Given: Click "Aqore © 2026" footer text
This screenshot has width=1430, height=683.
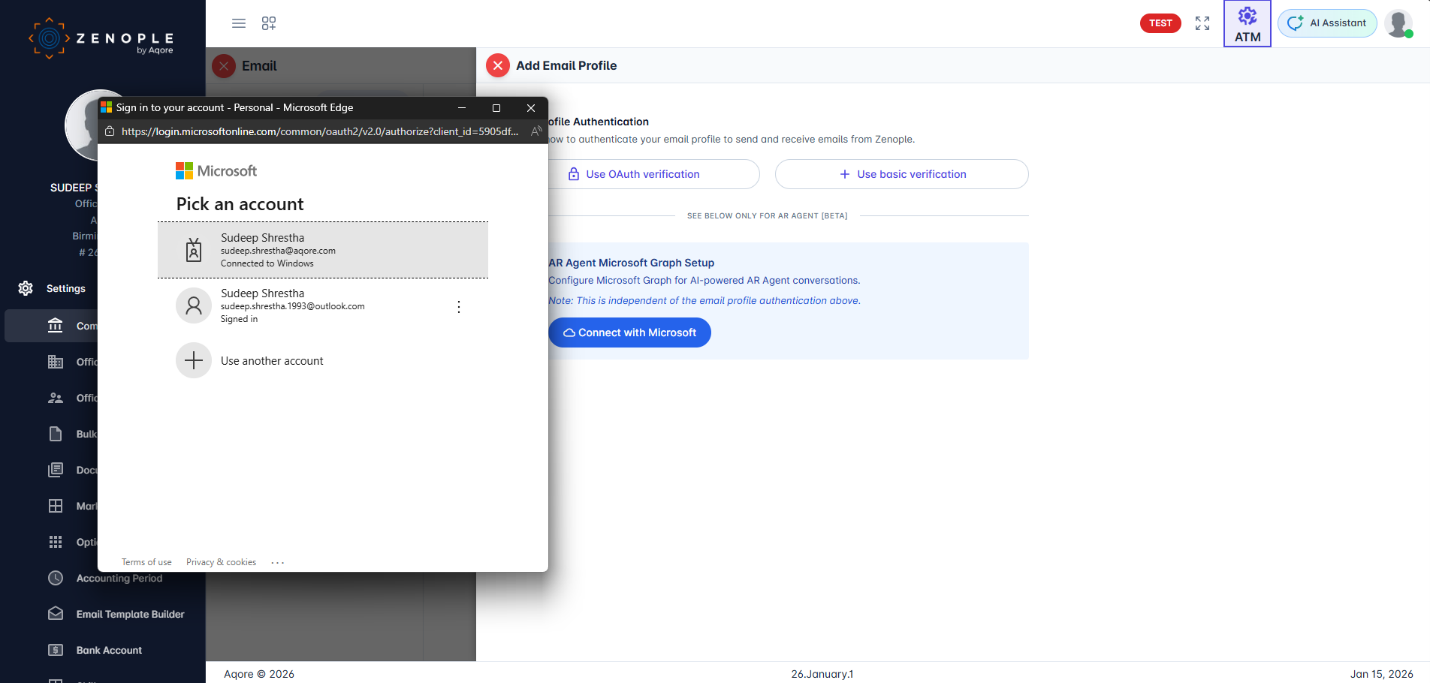Looking at the screenshot, I should click(x=259, y=674).
